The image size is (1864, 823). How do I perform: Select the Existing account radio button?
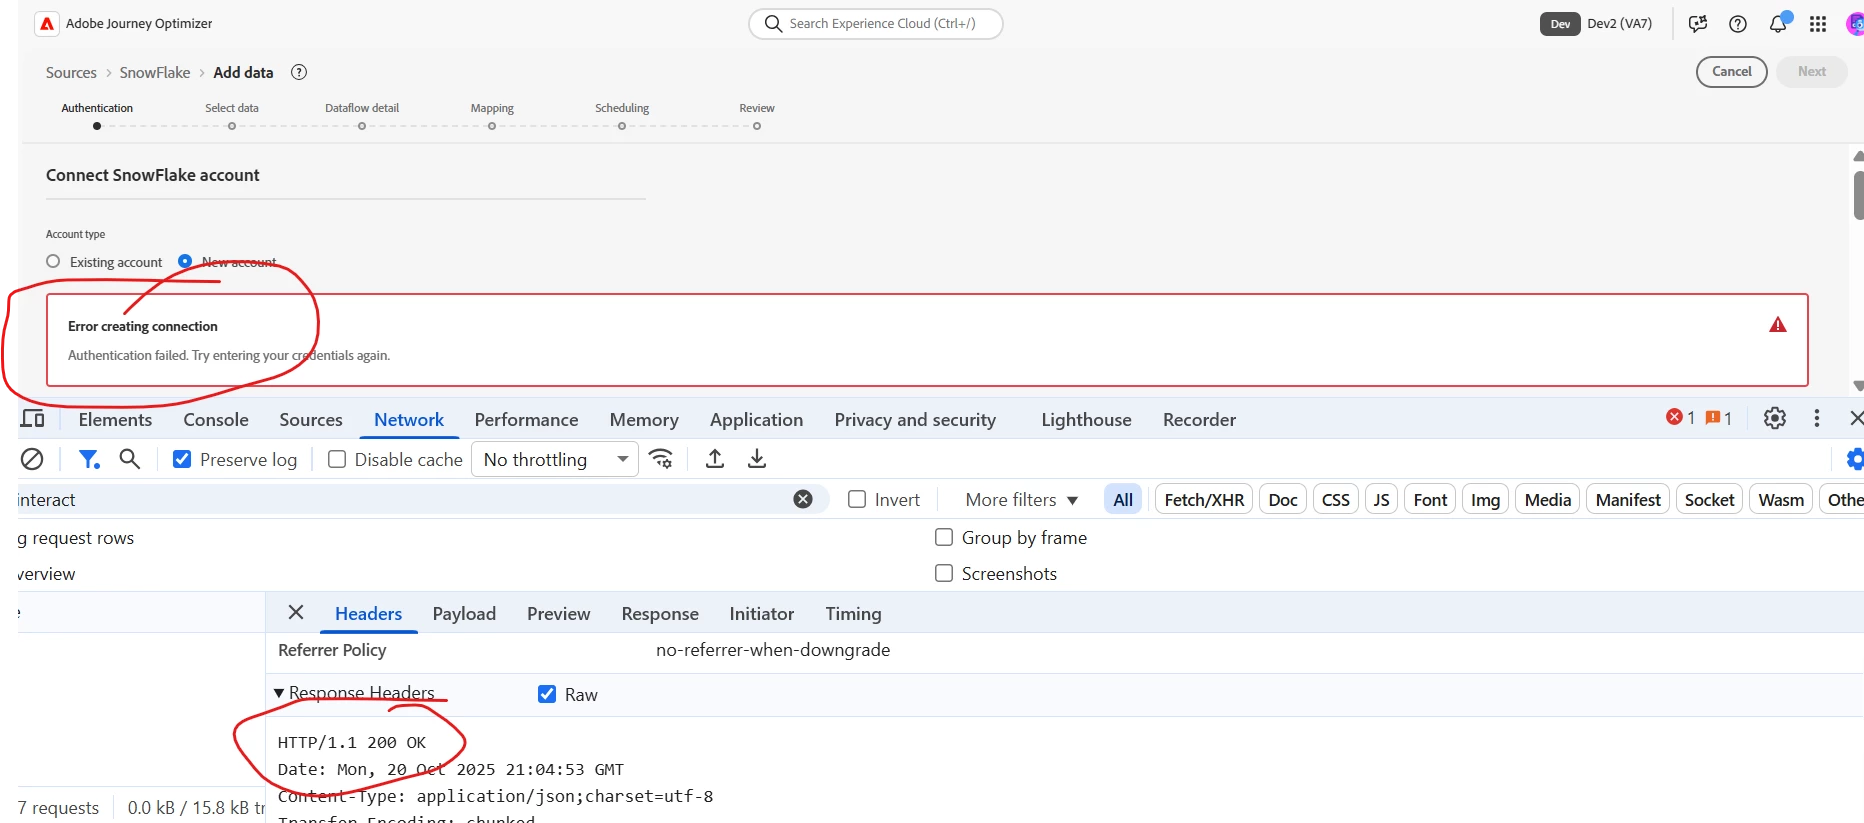coord(53,261)
